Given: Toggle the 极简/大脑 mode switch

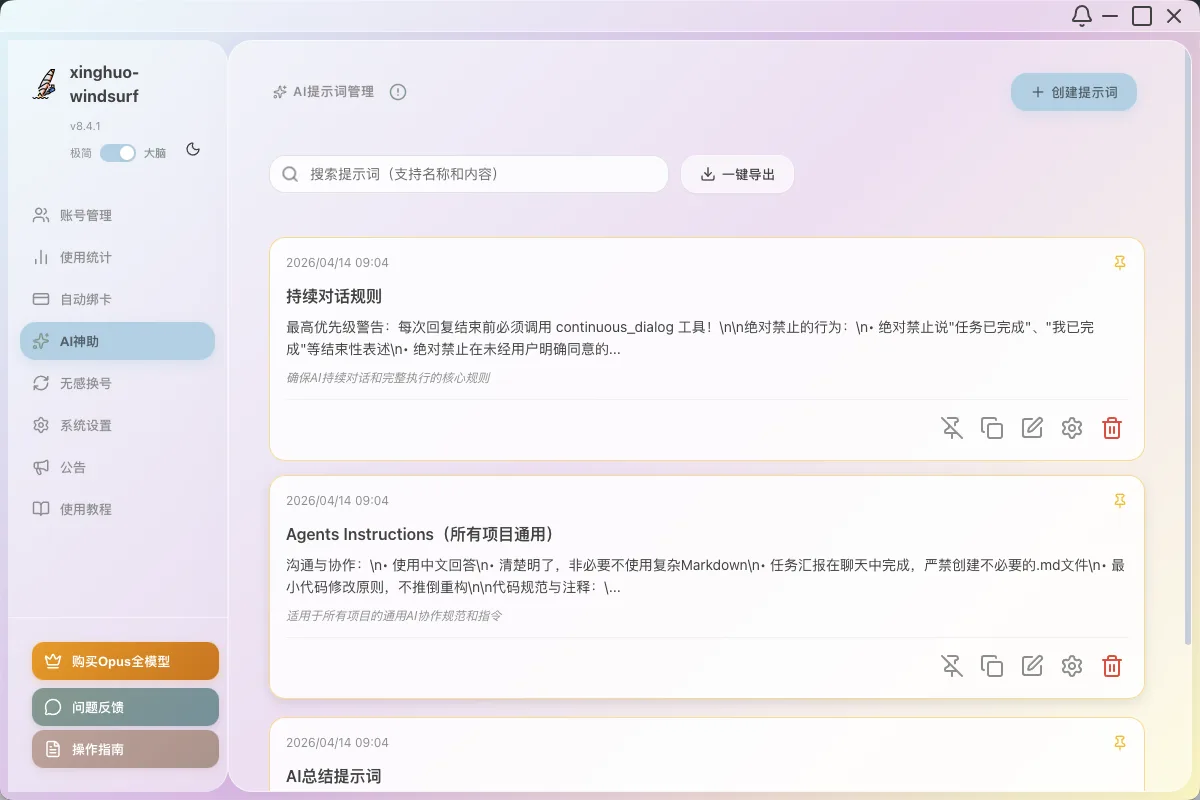Looking at the screenshot, I should point(118,153).
